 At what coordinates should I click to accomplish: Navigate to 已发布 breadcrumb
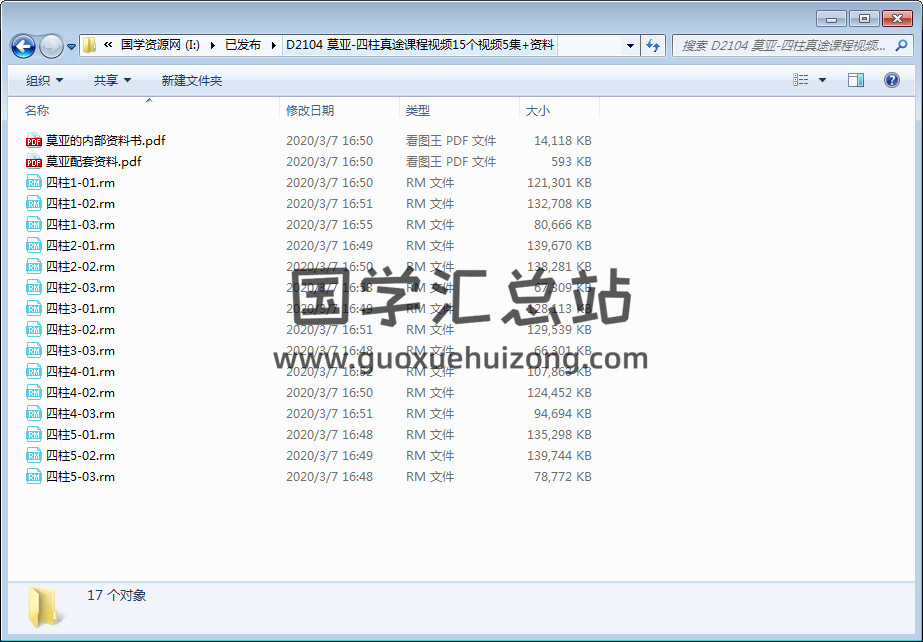243,45
